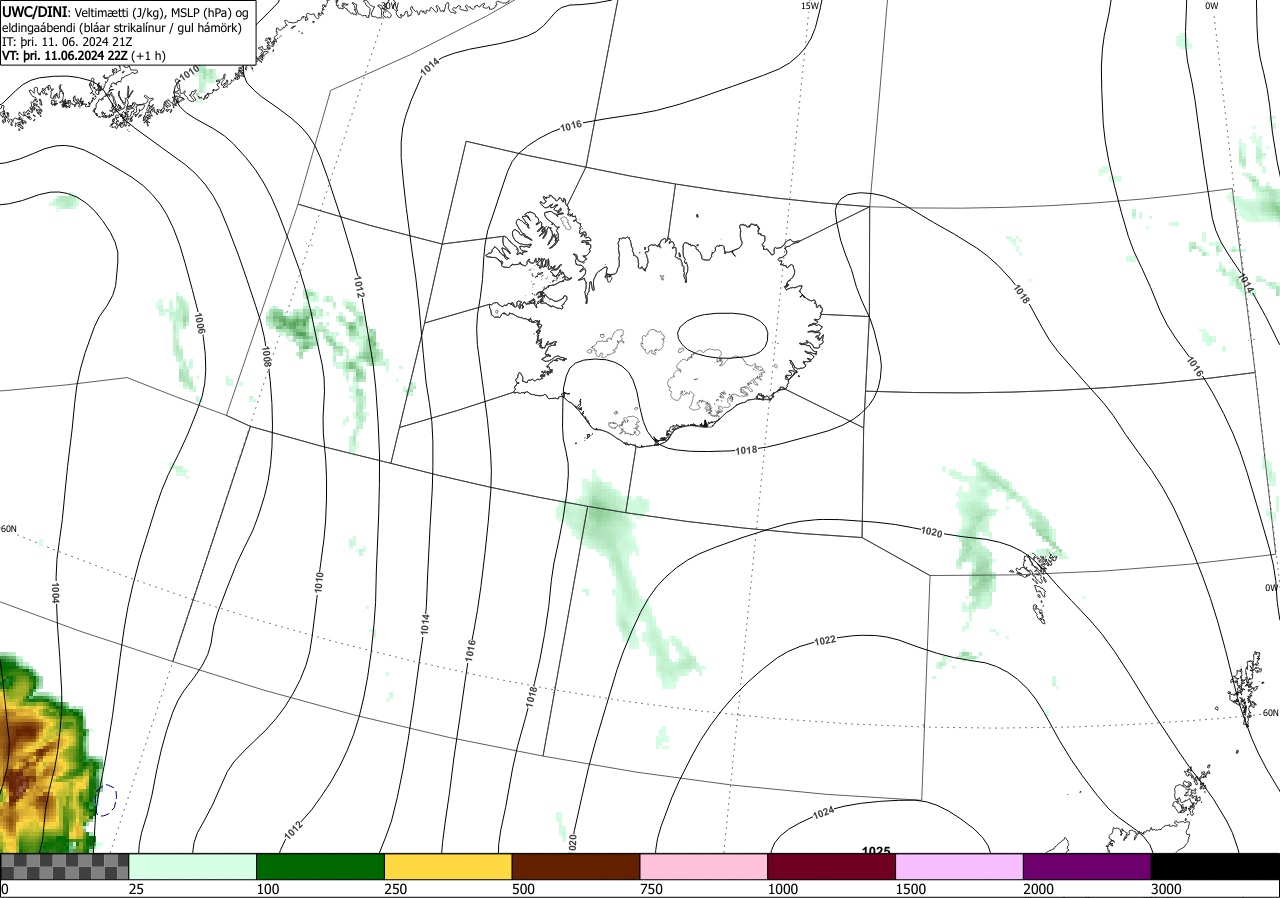1280x898 pixels.
Task: Select the light mint 25–100 legend swatch
Action: [193, 866]
